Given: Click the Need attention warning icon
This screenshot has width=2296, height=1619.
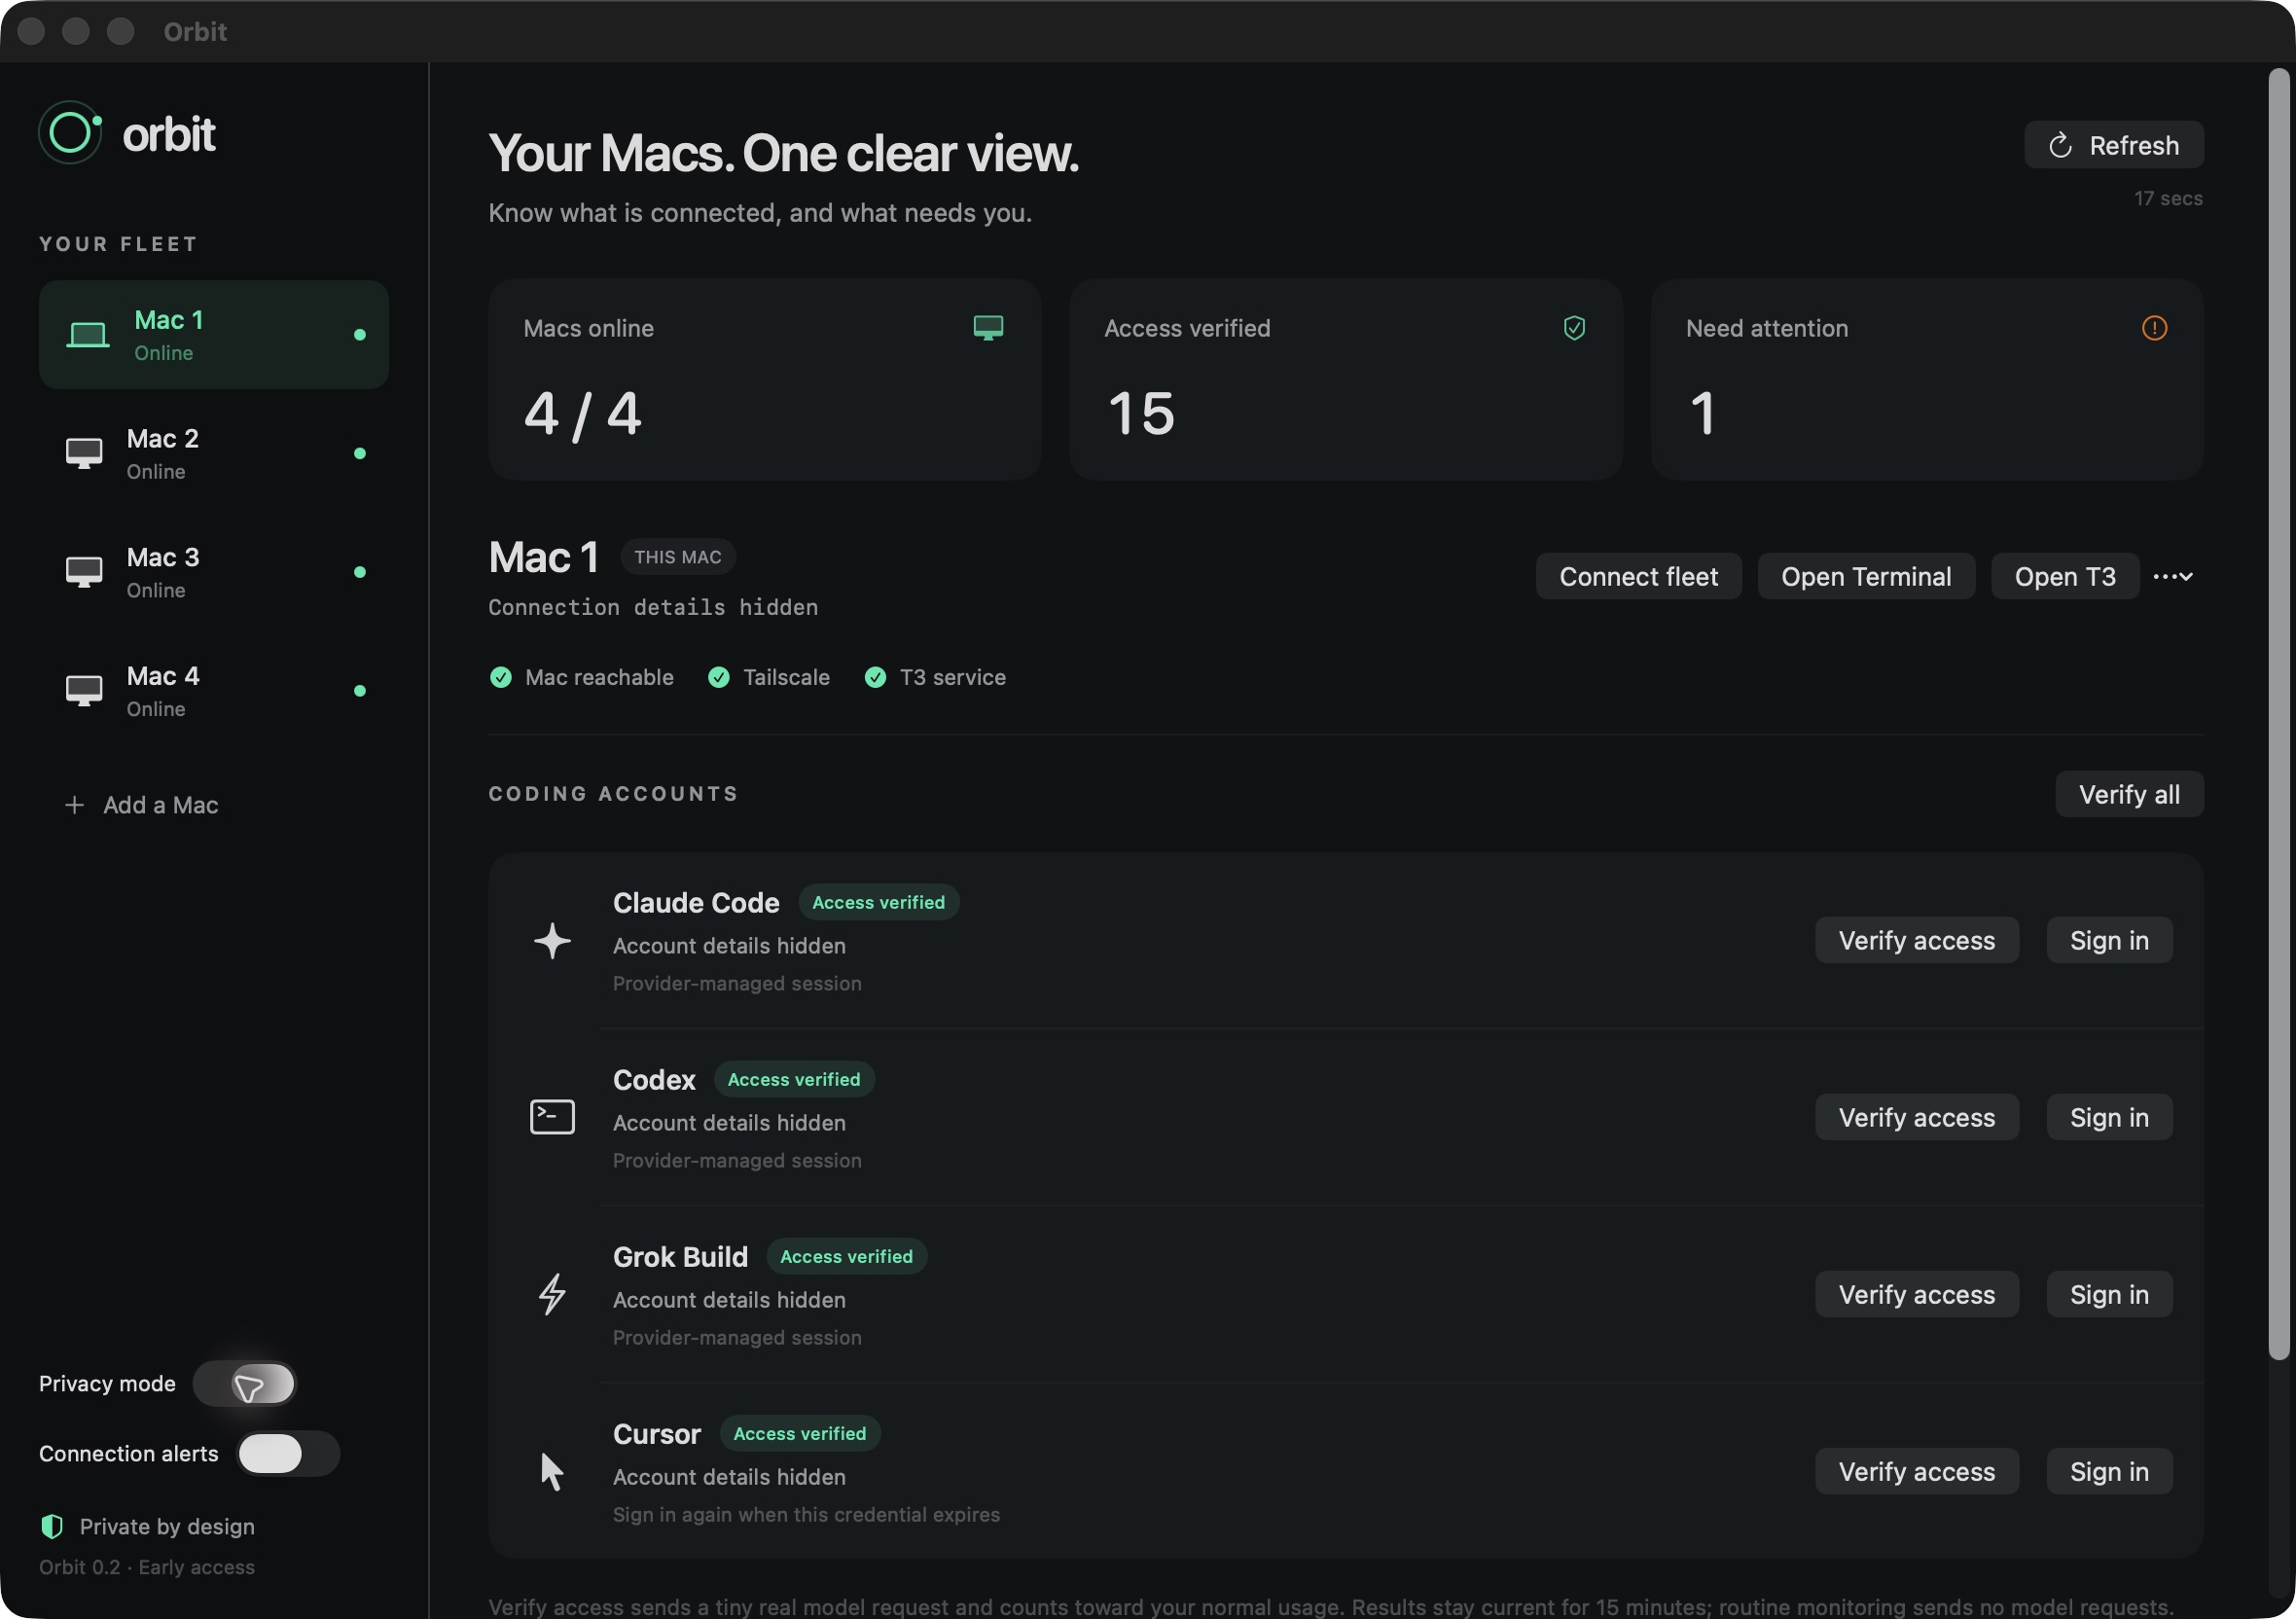Looking at the screenshot, I should 2154,328.
